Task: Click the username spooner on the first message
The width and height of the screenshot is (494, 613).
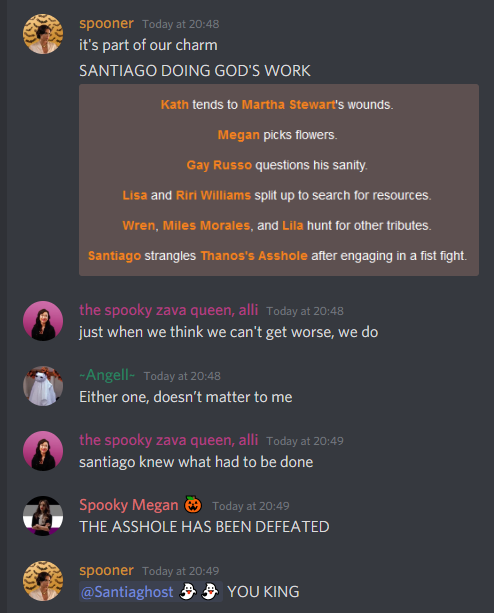Action: [x=106, y=23]
